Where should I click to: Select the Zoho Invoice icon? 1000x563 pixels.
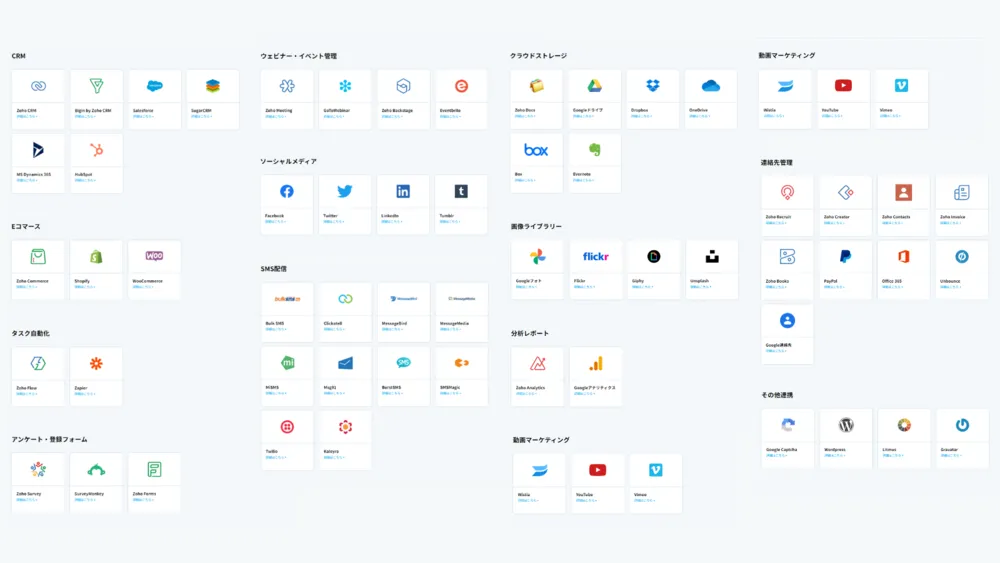point(962,193)
